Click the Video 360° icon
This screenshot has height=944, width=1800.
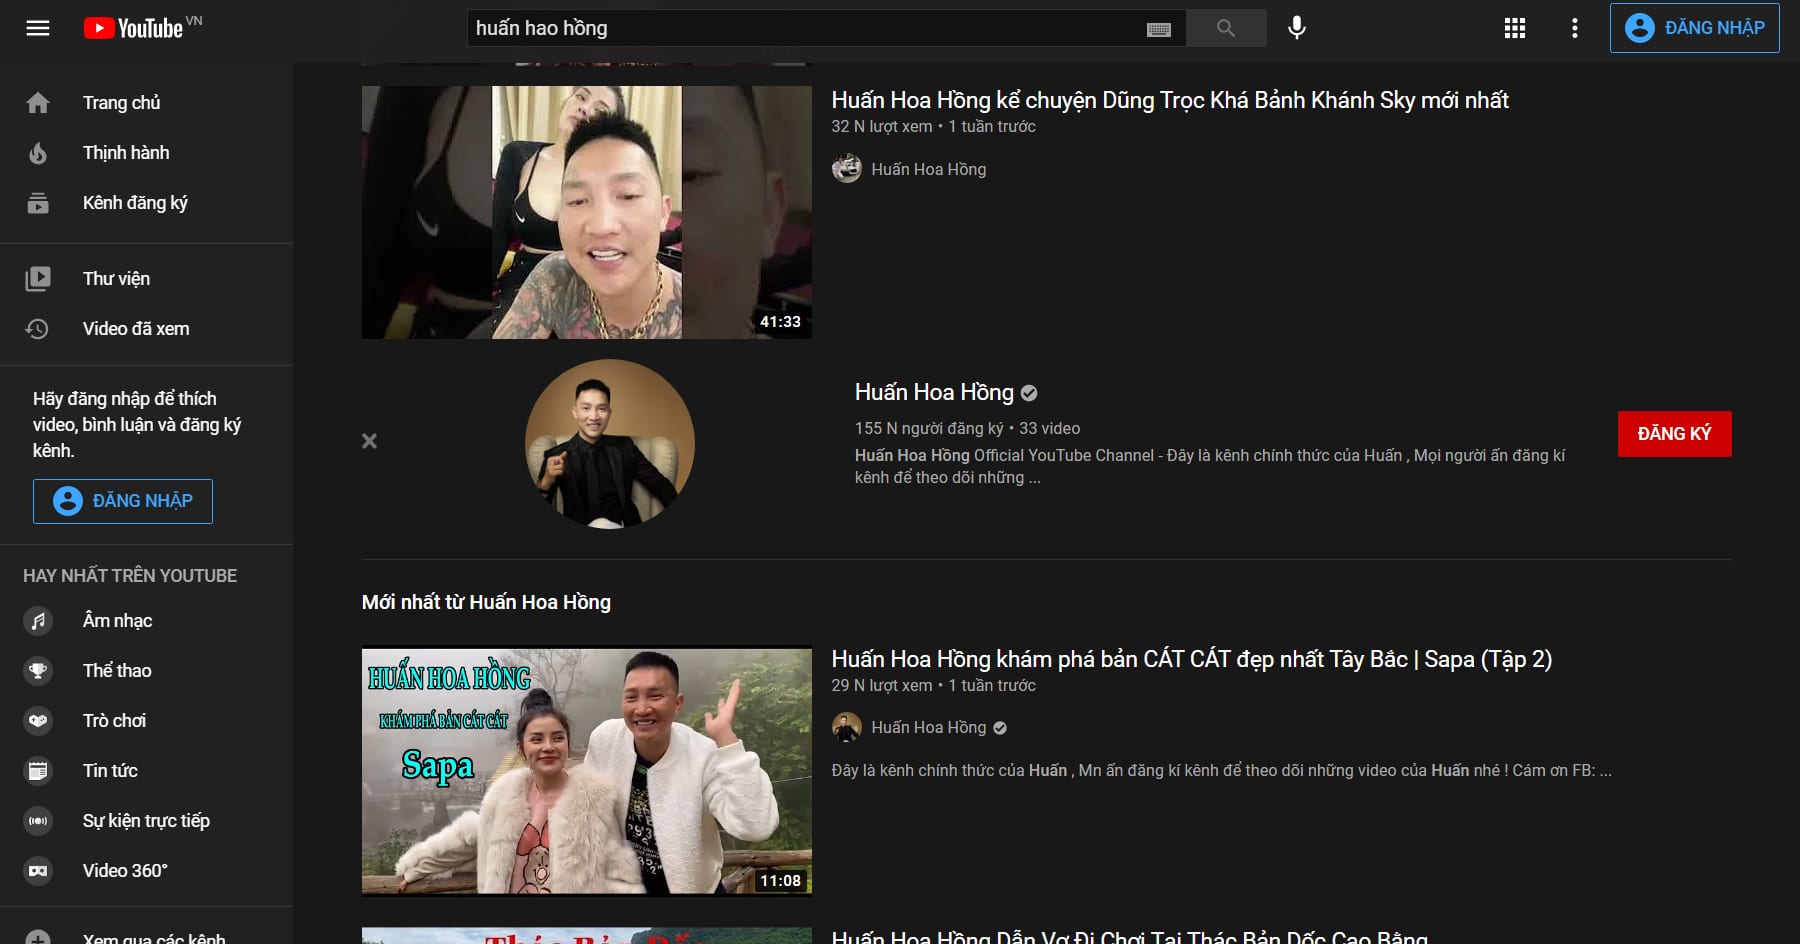coord(38,871)
